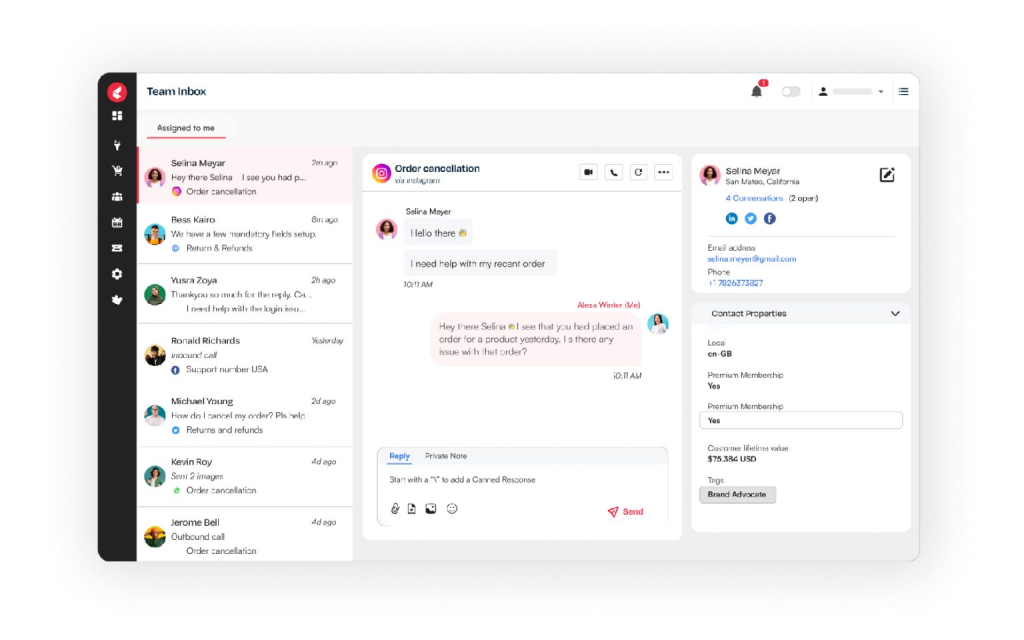The height and width of the screenshot is (640, 1024).
Task: Collapse the Contact Properties section
Action: [894, 314]
